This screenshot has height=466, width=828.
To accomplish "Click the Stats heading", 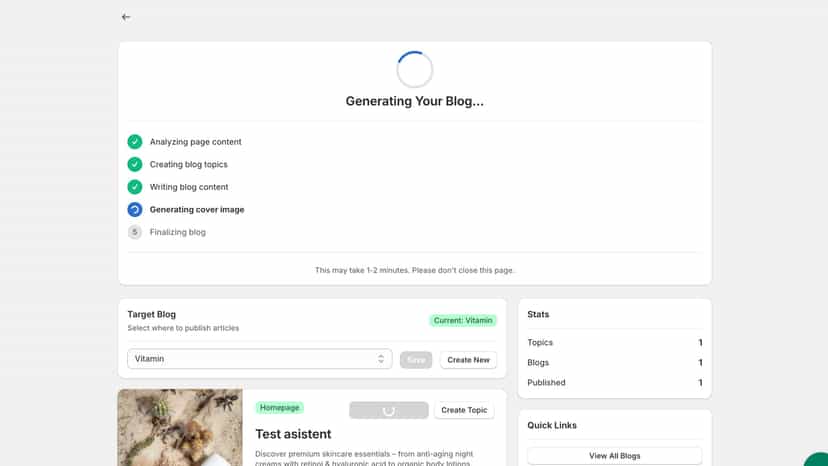I will (538, 314).
